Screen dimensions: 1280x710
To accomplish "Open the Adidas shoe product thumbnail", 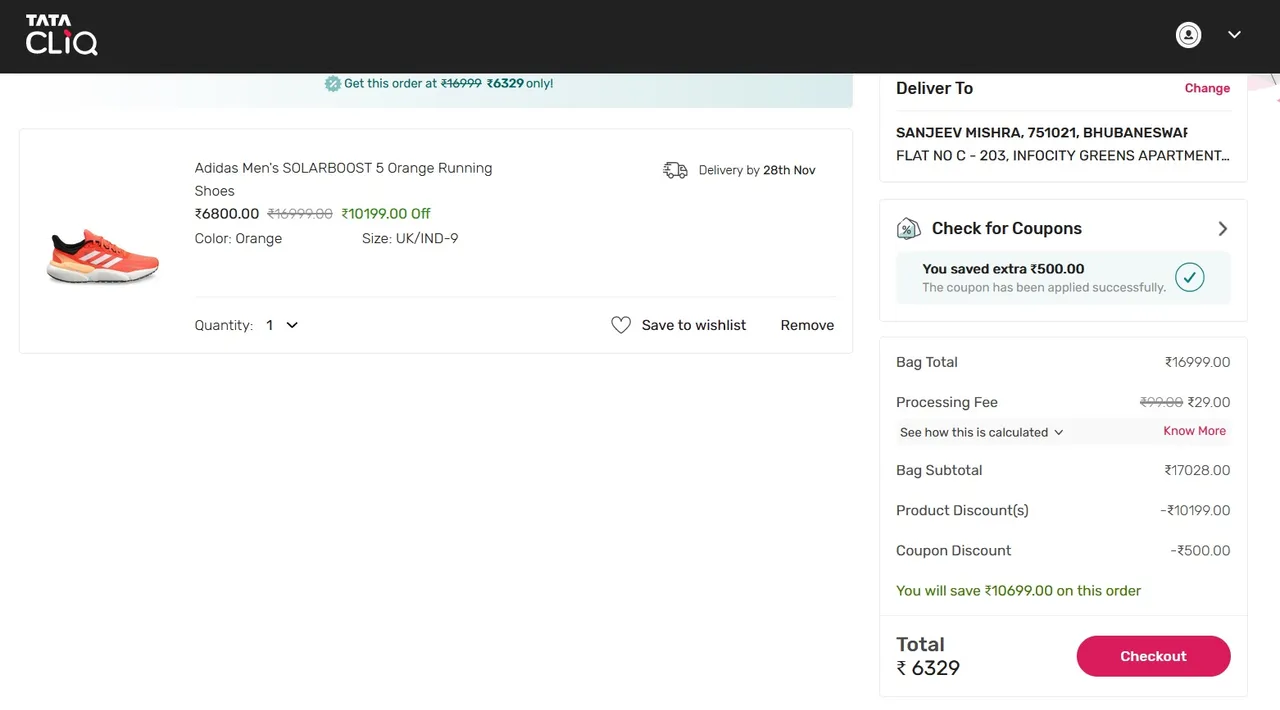I will (103, 258).
